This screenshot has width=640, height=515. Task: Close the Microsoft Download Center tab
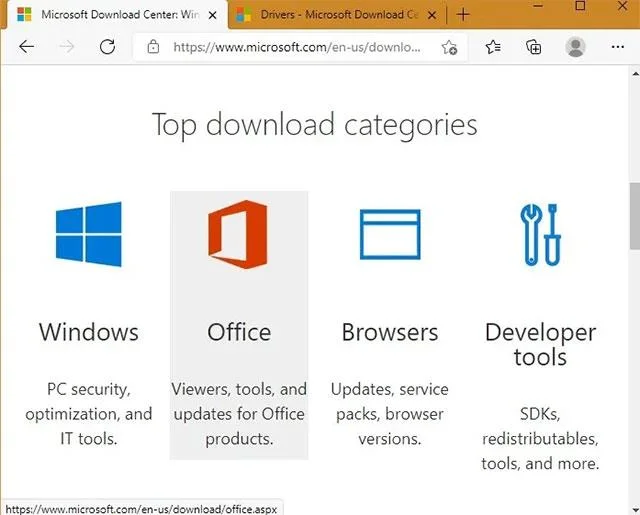pos(213,16)
